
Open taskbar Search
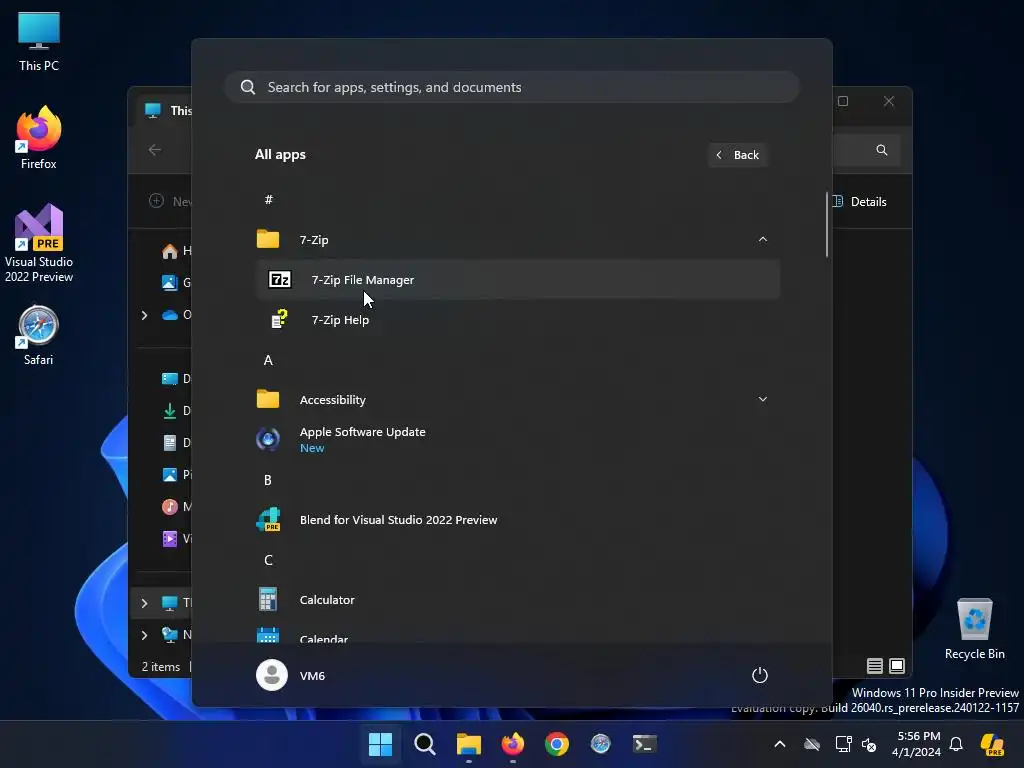(424, 744)
